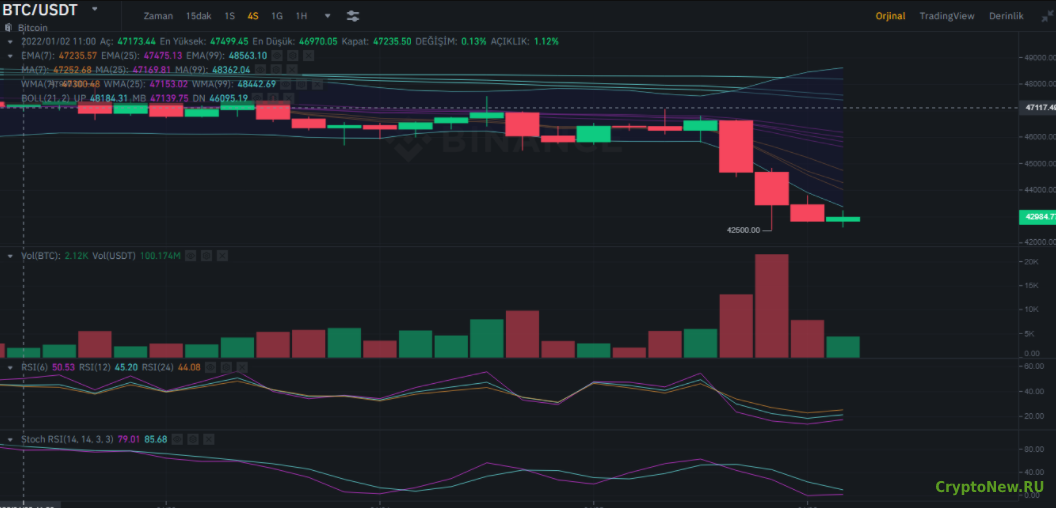Click the Stoch RSI value 85.68
Screen dimensions: 1056x508
[x=156, y=439]
